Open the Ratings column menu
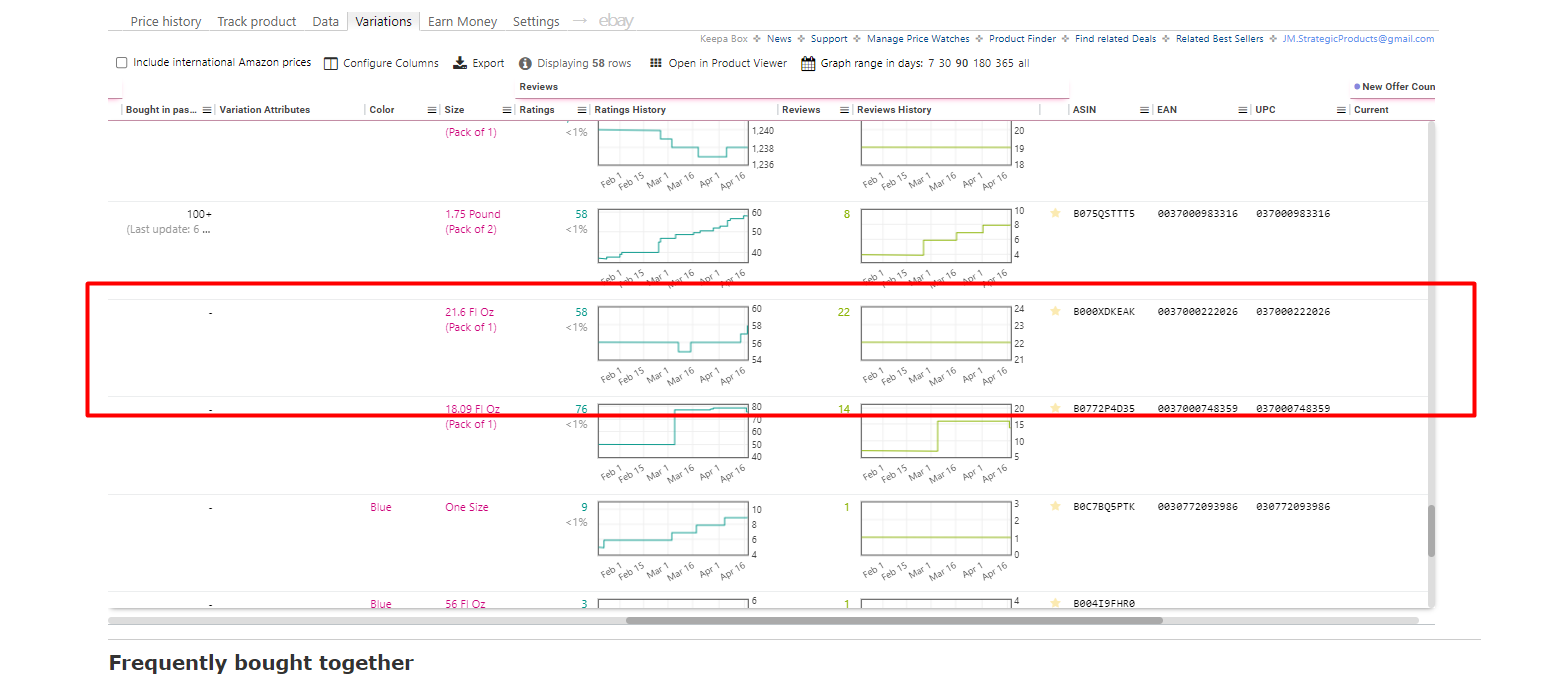The image size is (1560, 677). coord(581,110)
